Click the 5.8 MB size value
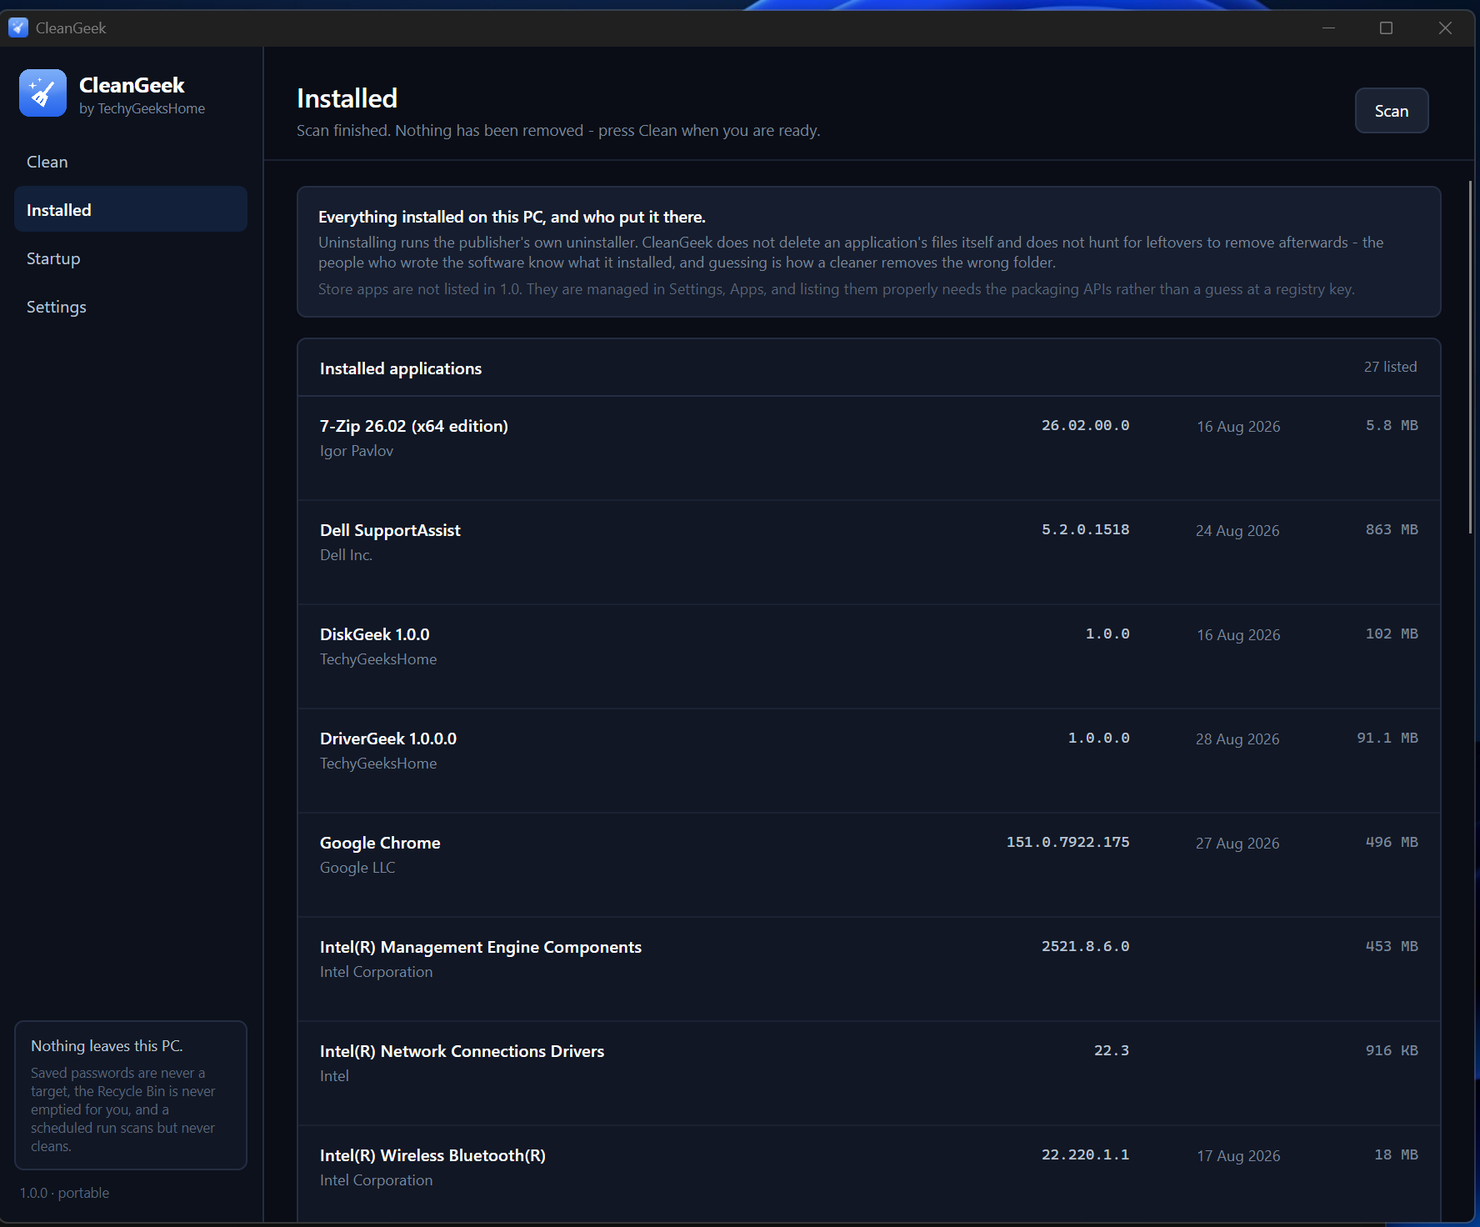Screen dimensions: 1480x1227 pos(1392,425)
